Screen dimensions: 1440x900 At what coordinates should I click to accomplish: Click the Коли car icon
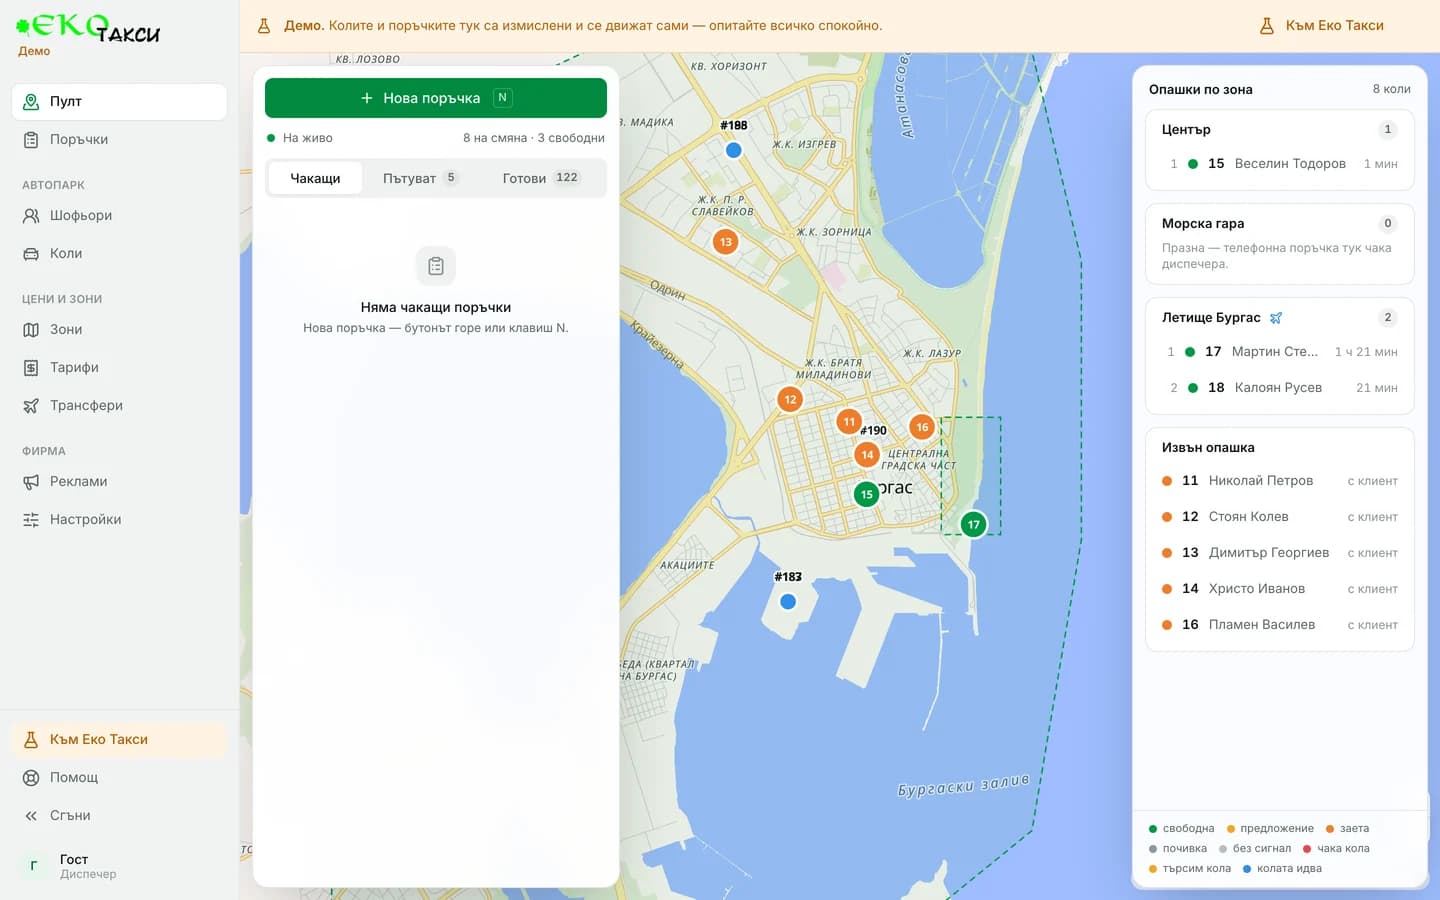pos(31,253)
